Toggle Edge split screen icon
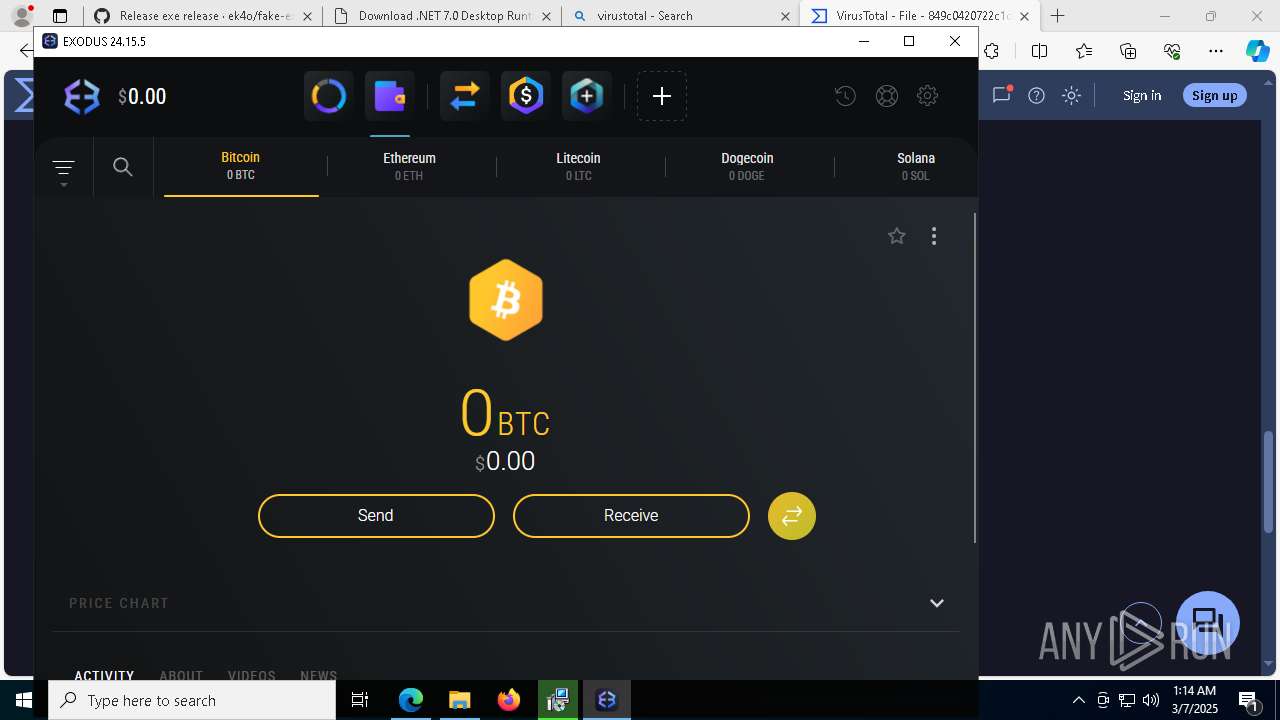 pos(1040,51)
